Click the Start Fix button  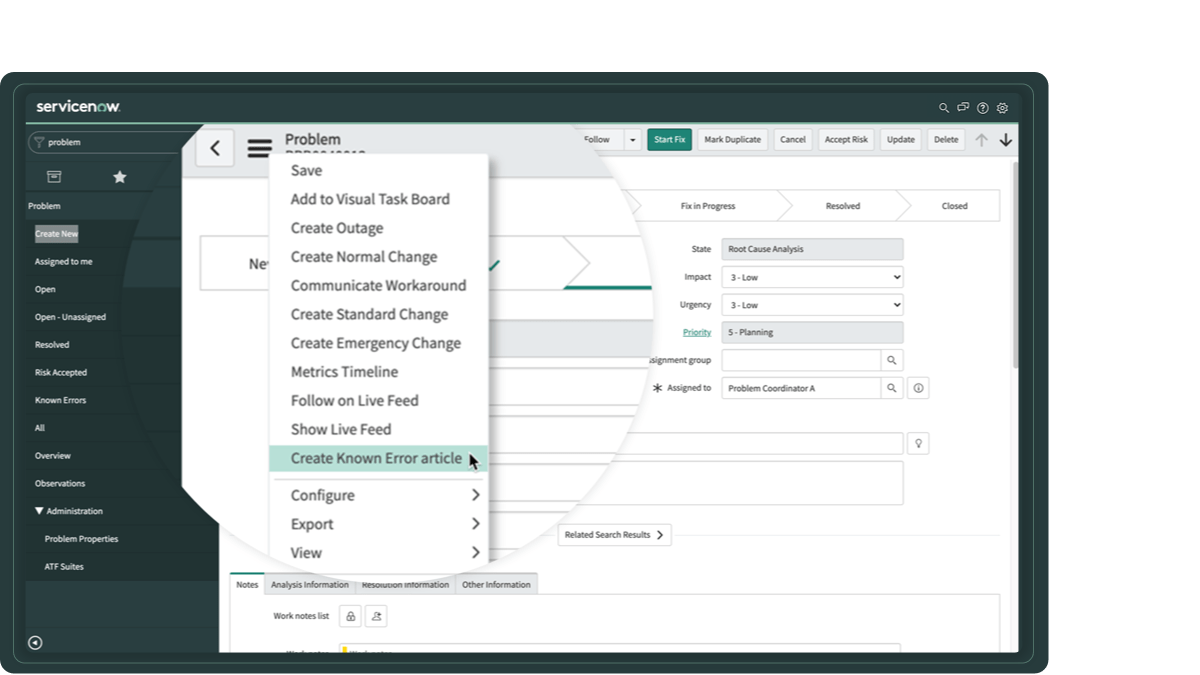[x=668, y=139]
